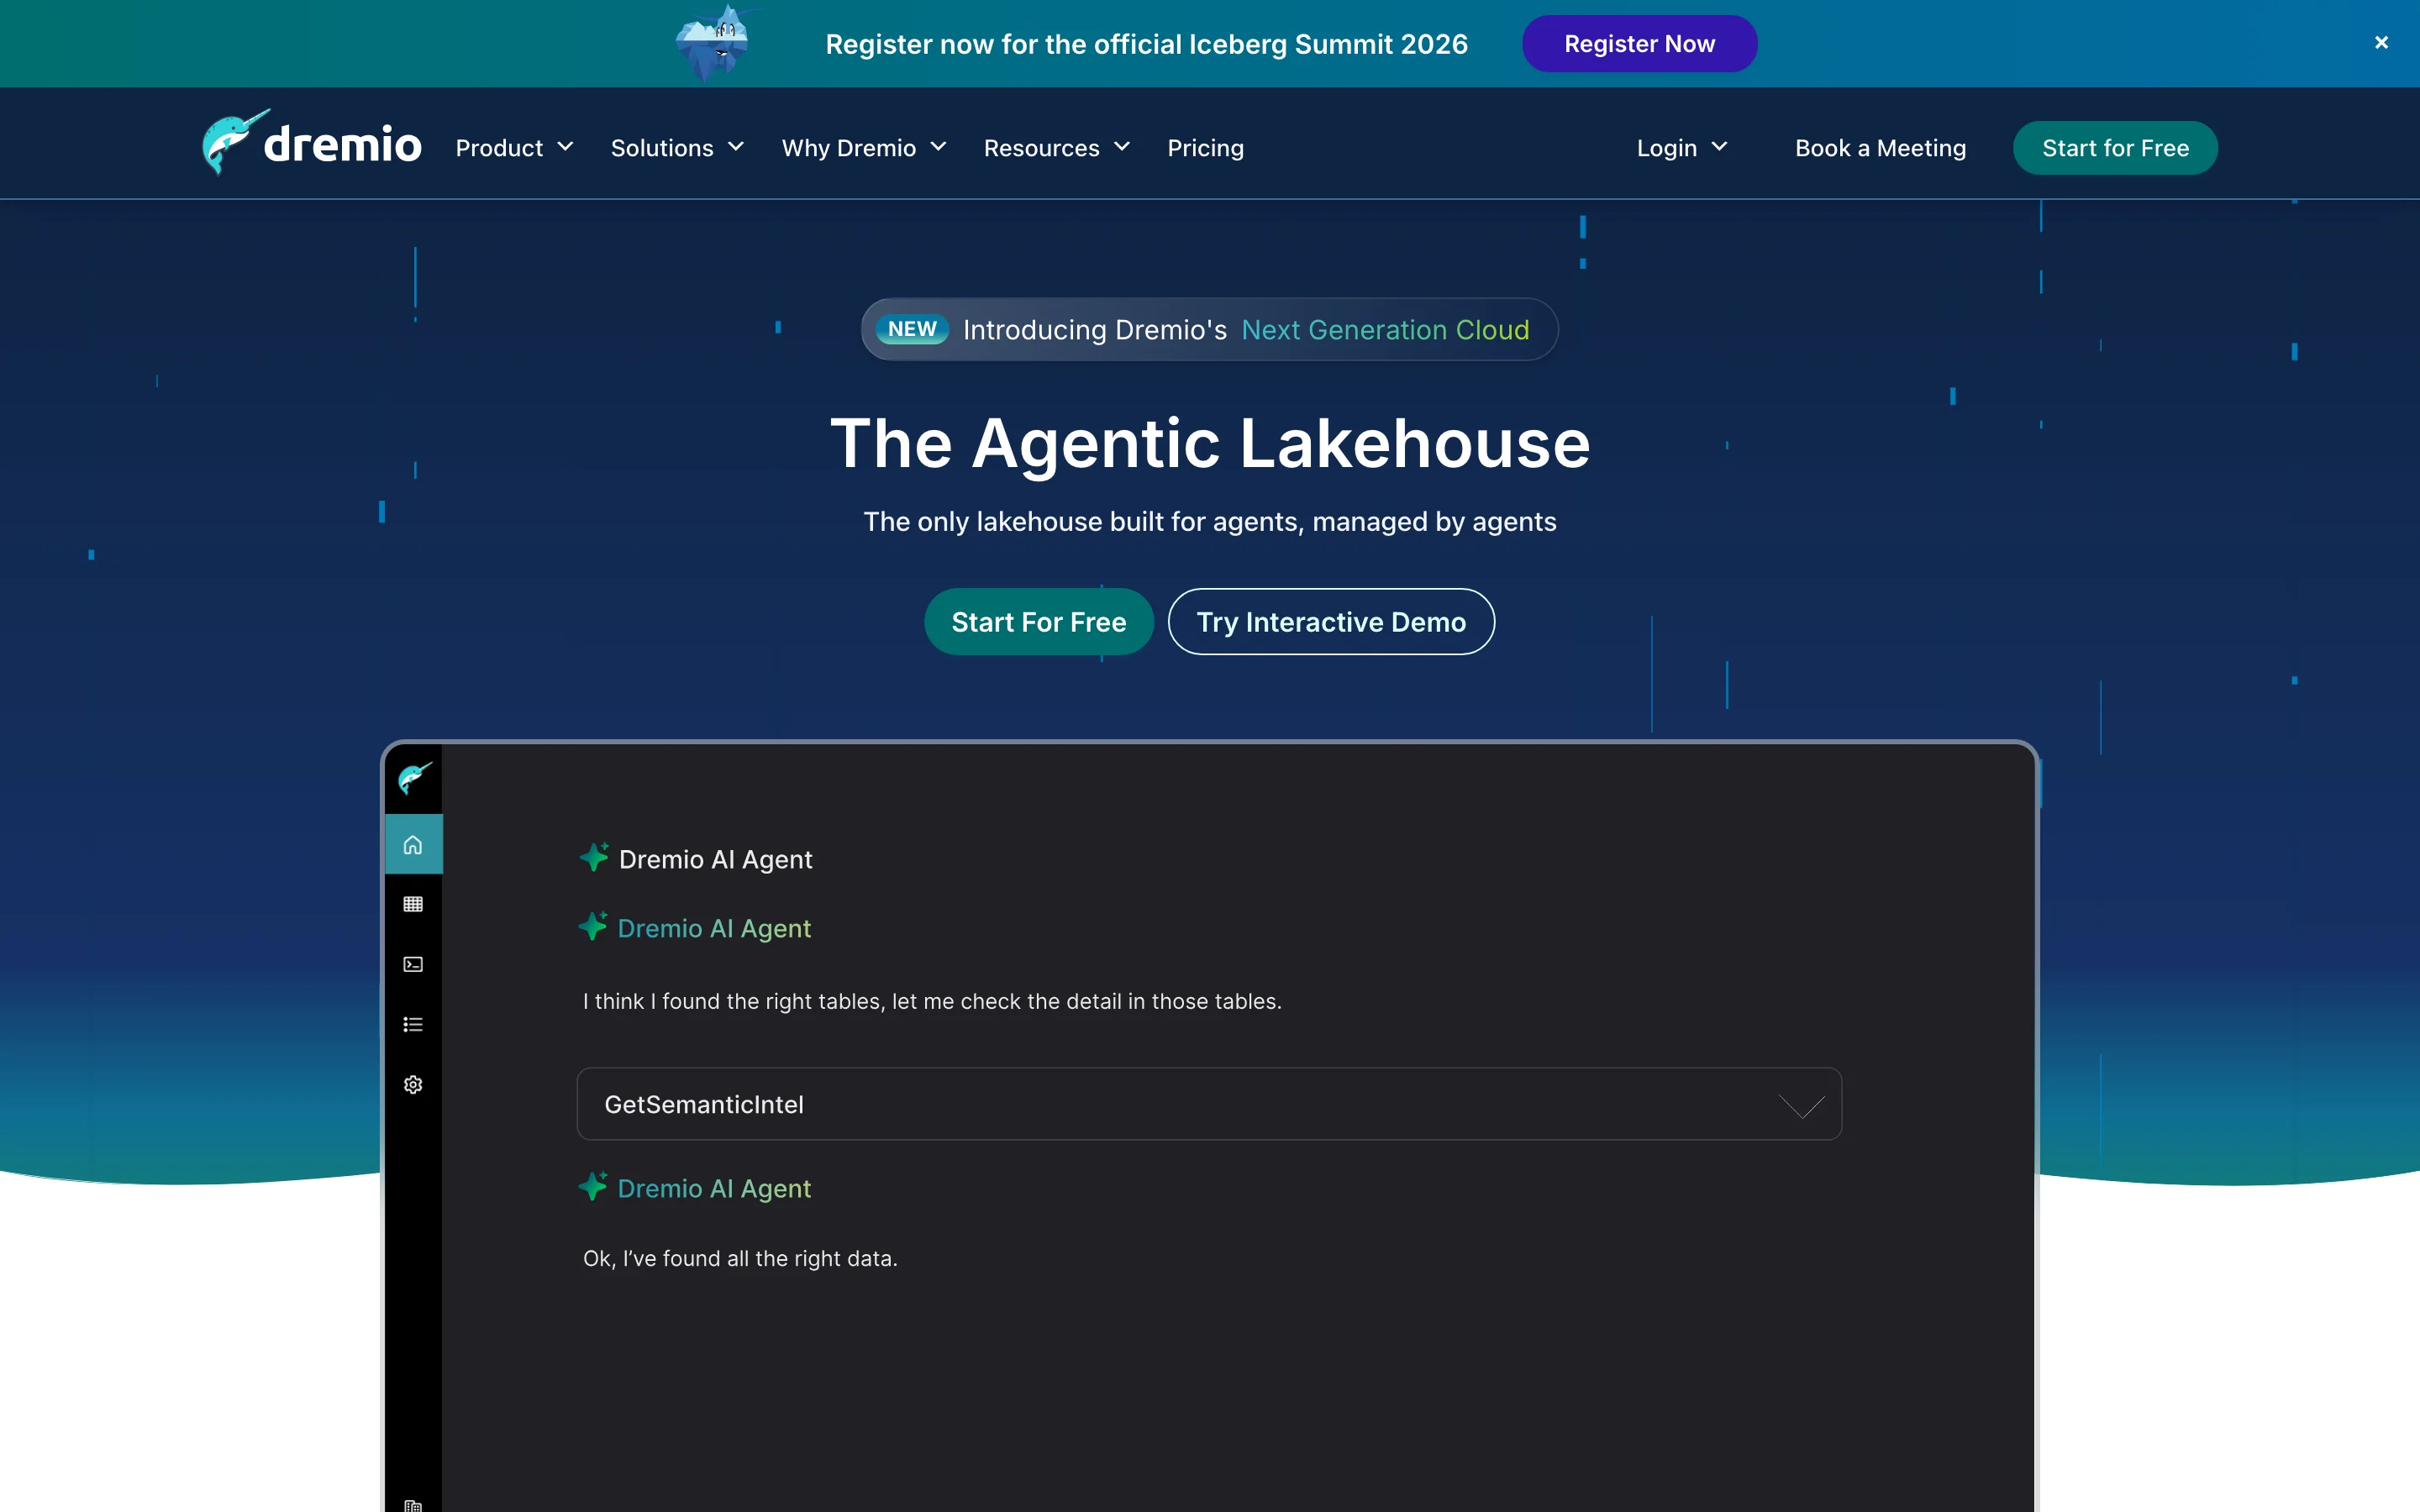Open the datasets grid icon in sidebar
2420x1512 pixels.
(x=413, y=904)
